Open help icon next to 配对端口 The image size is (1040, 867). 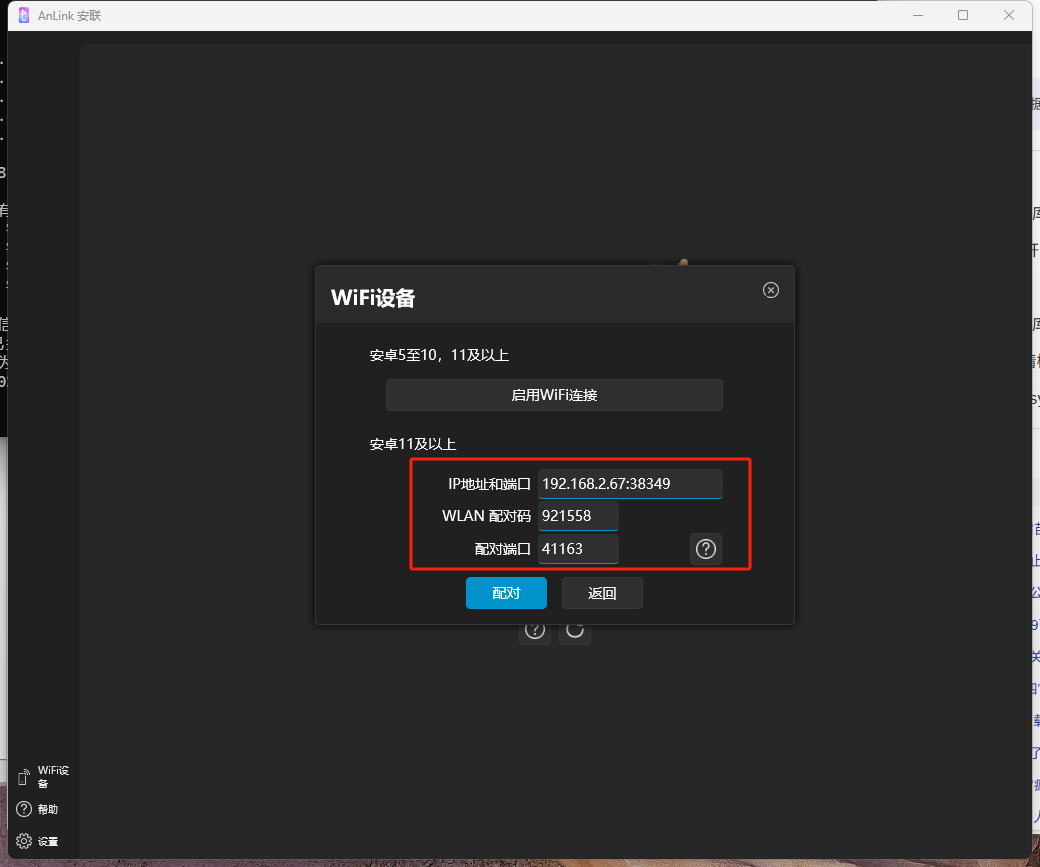(706, 549)
